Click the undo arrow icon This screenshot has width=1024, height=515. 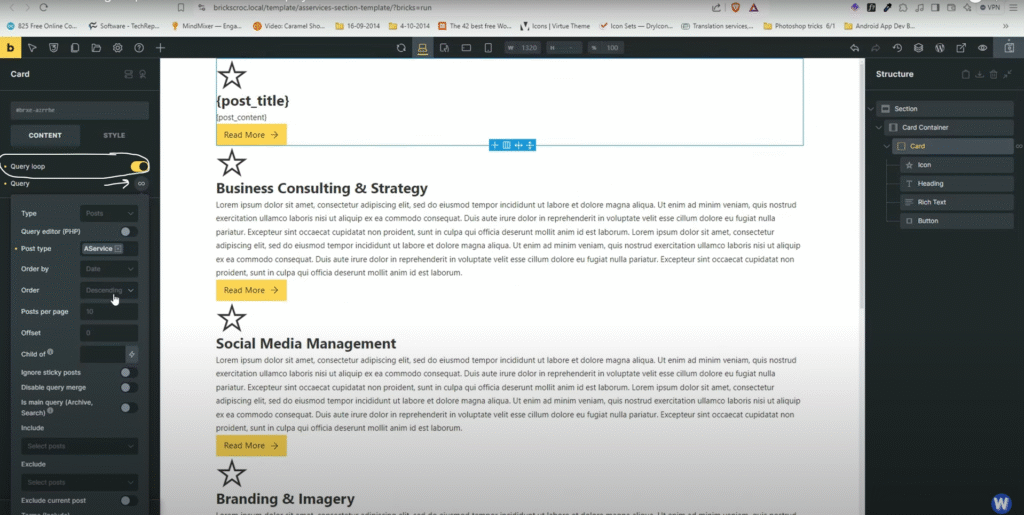(x=854, y=48)
